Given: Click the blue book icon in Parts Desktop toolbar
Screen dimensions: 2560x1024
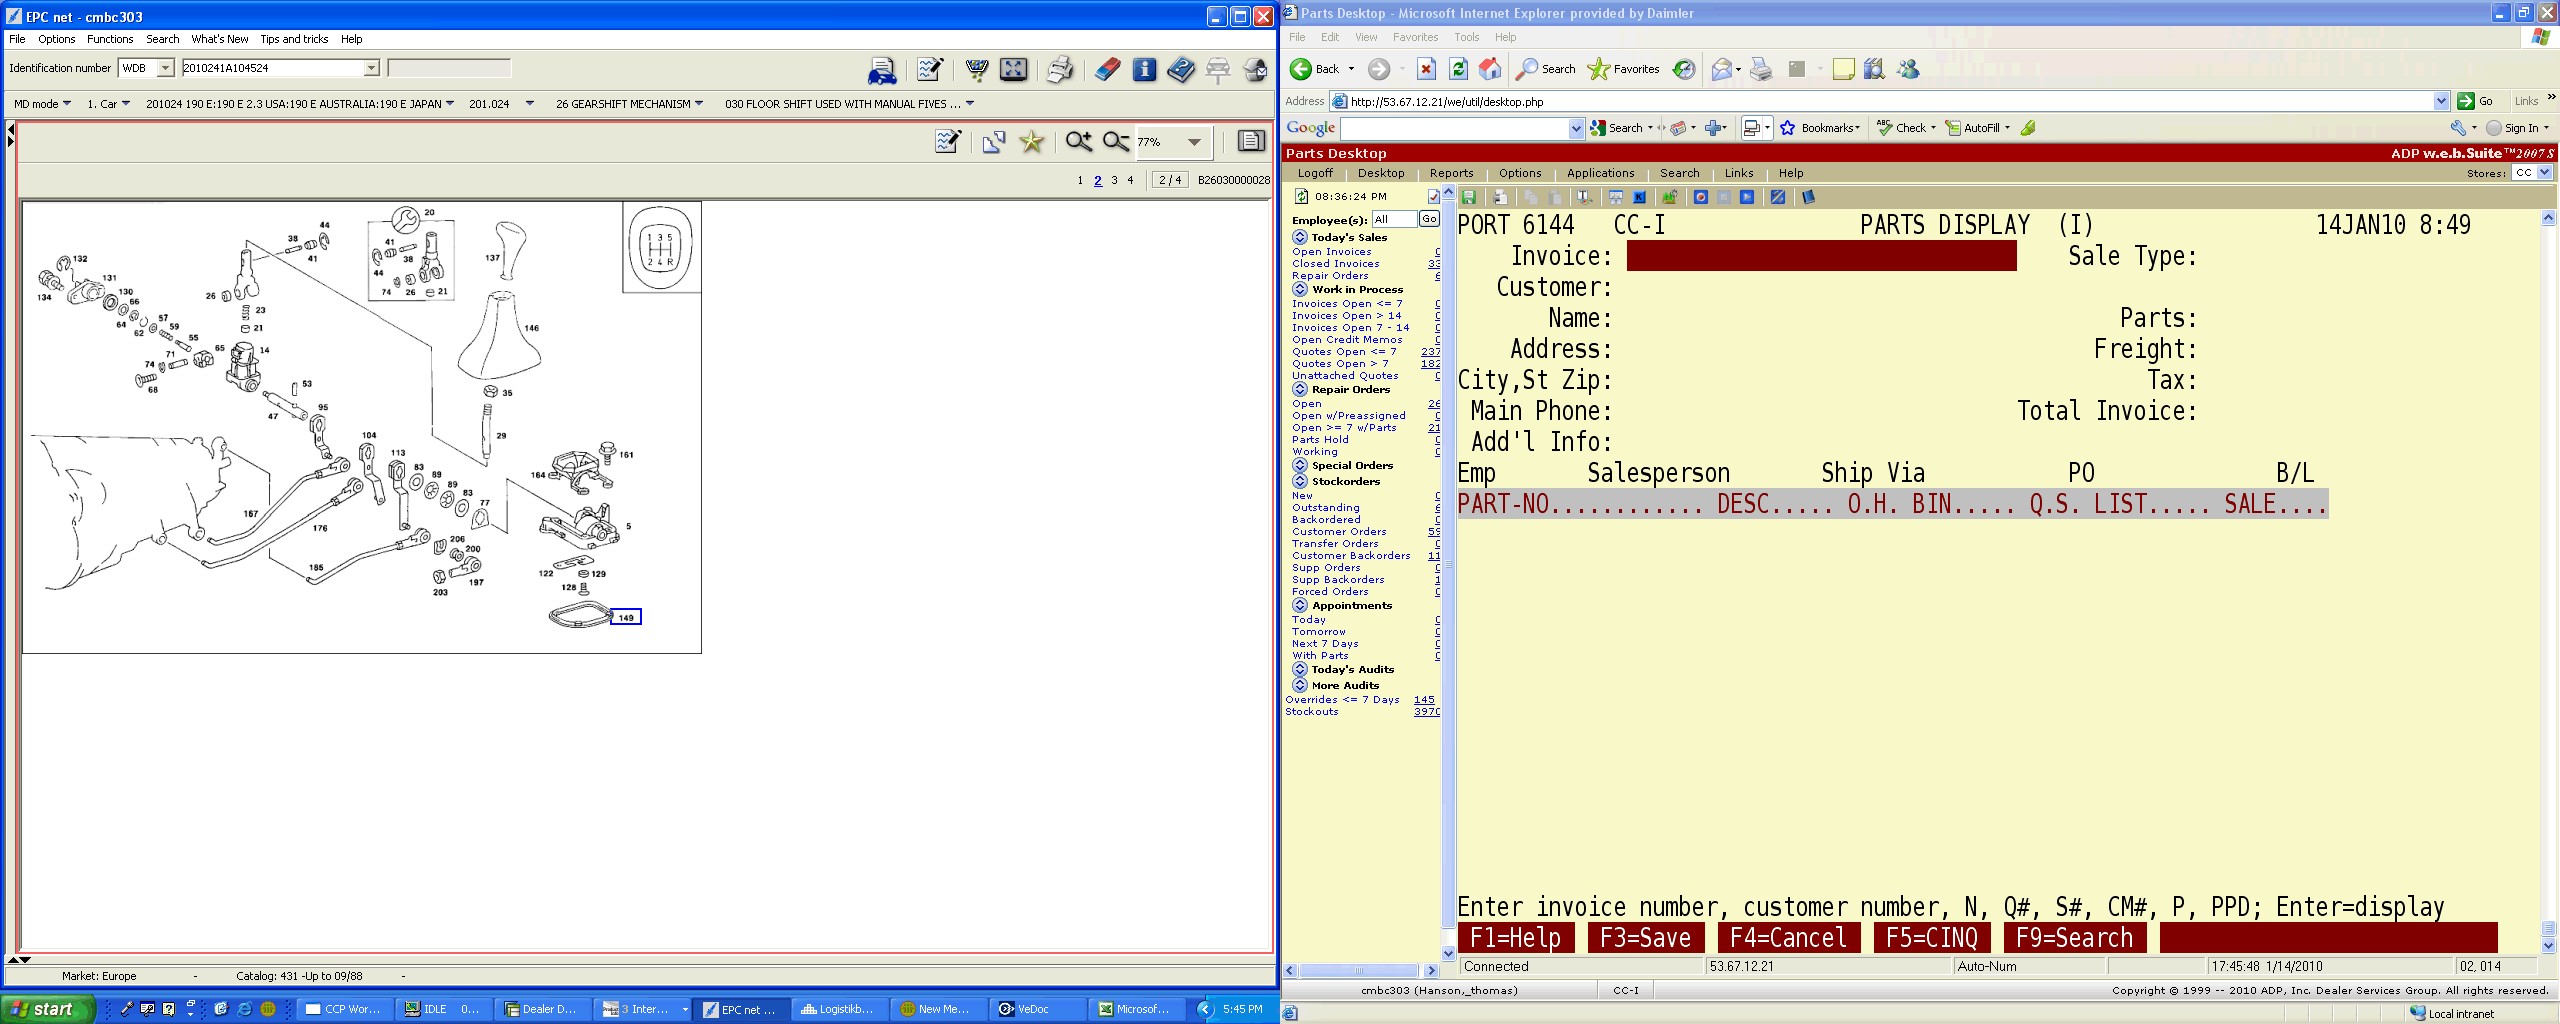Looking at the screenshot, I should tap(1808, 197).
